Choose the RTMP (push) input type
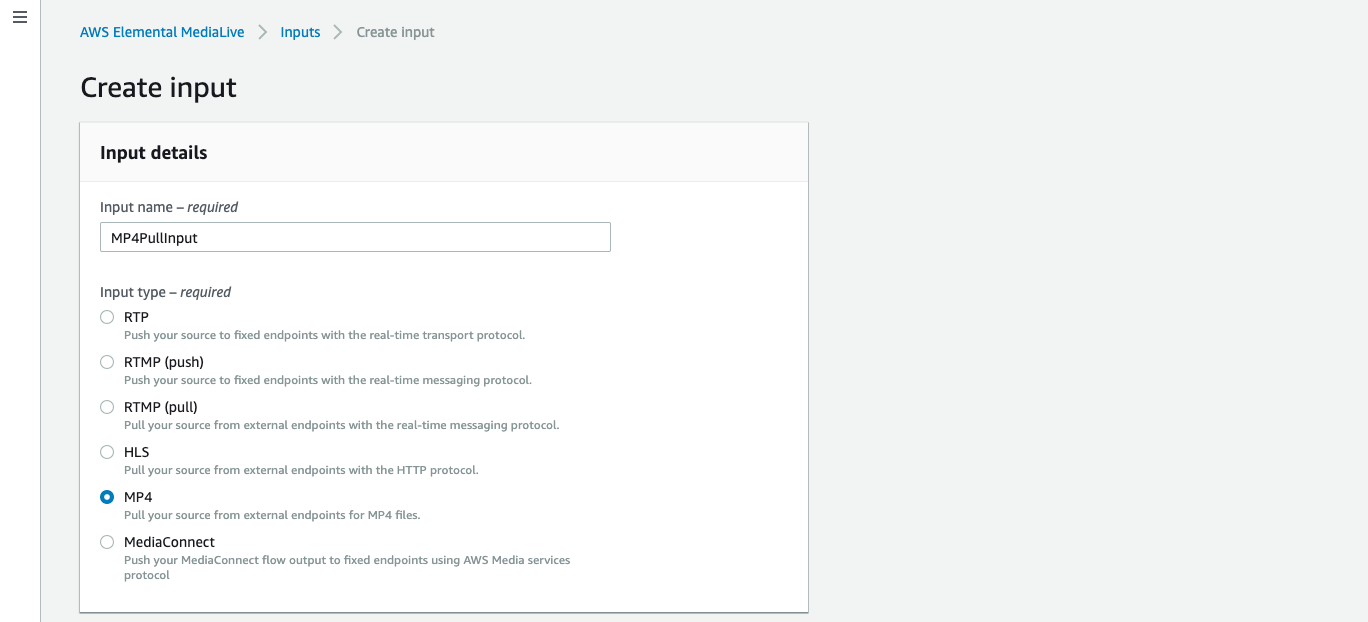Screen dimensions: 1368x622 pos(107,362)
